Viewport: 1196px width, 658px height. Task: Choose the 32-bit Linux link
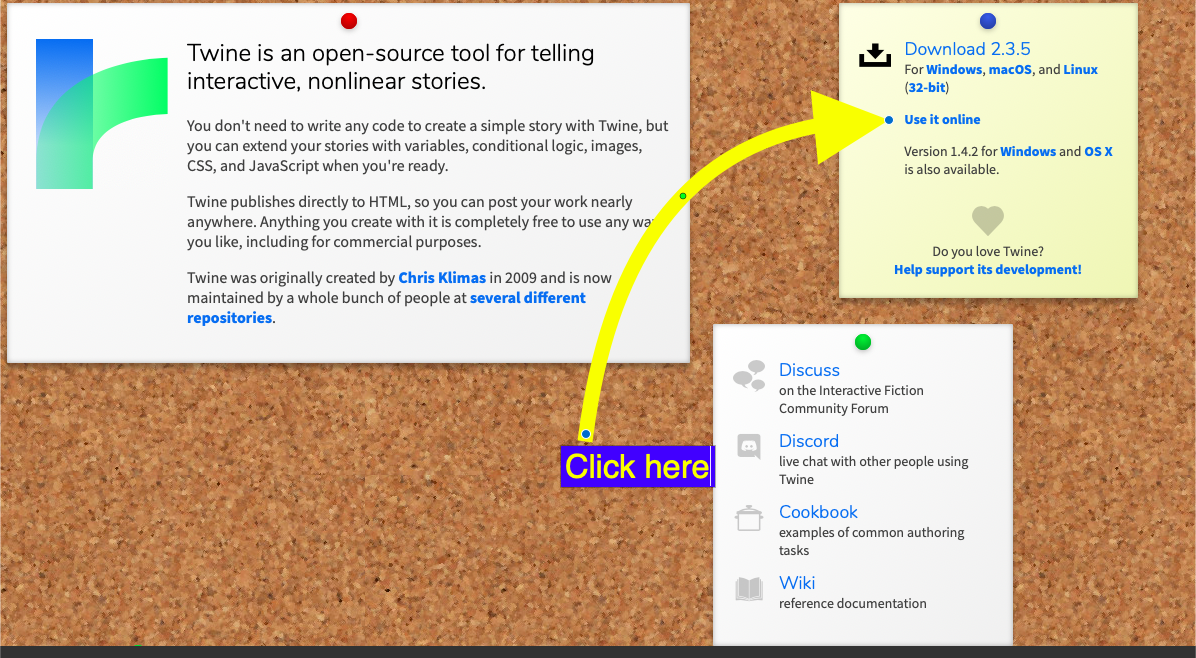(927, 88)
